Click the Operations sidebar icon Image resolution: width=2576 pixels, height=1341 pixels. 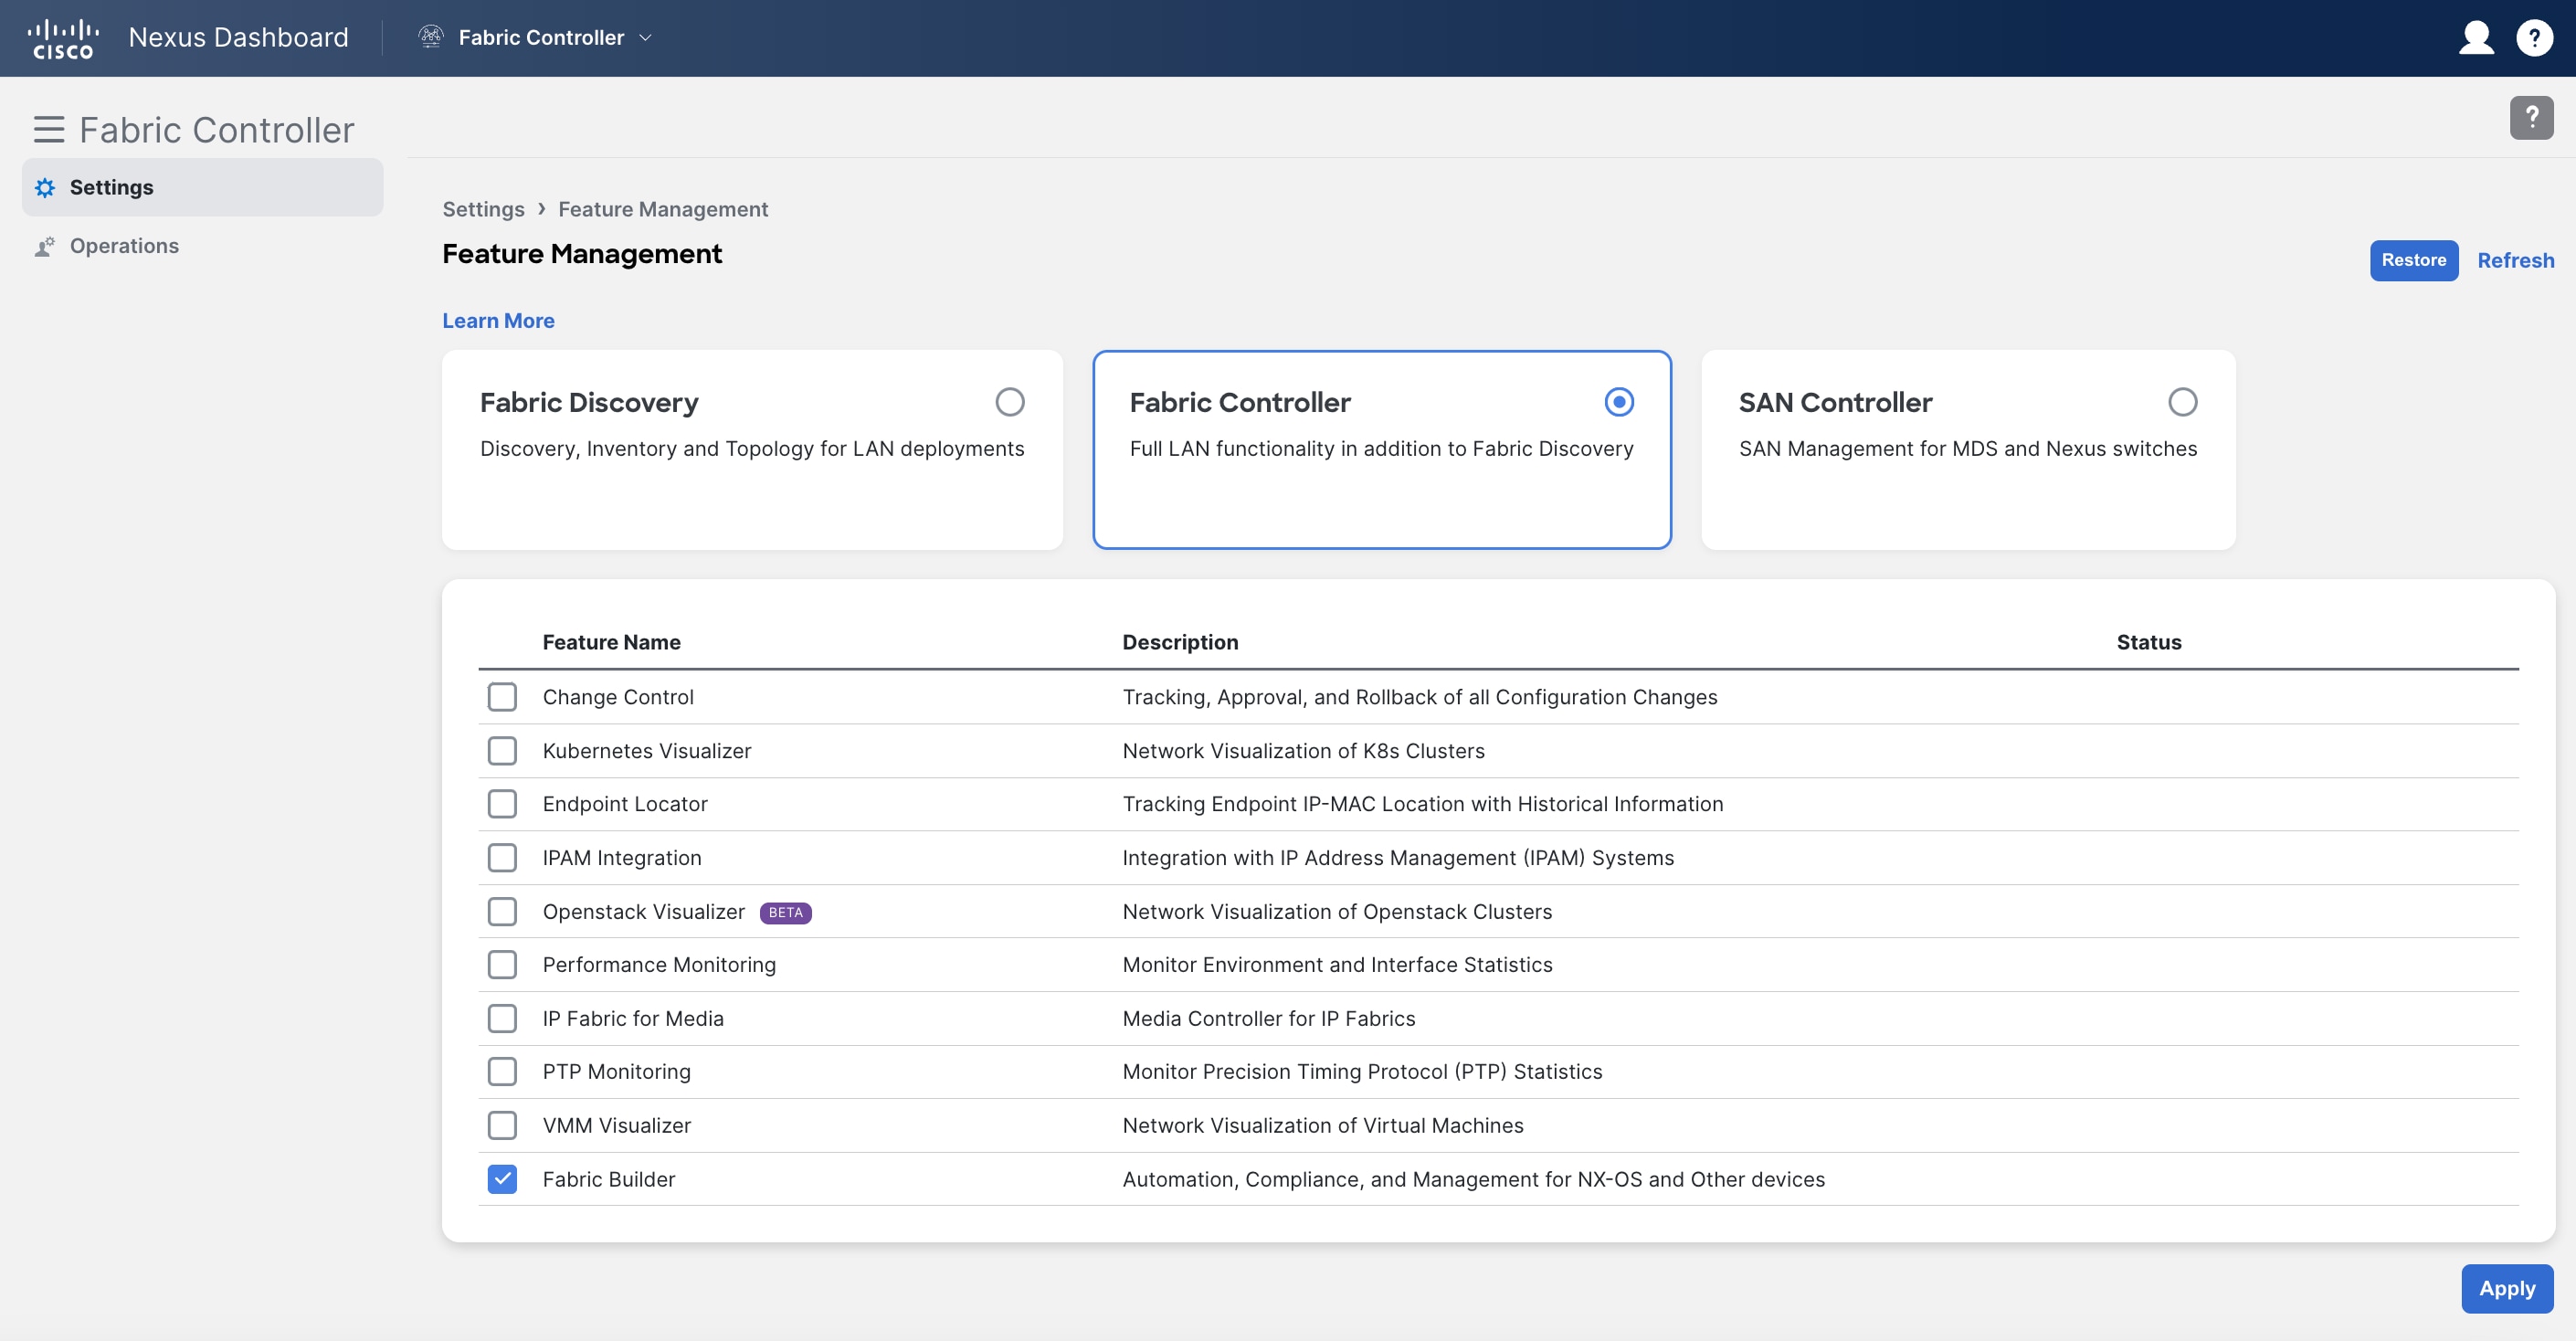pos(45,246)
